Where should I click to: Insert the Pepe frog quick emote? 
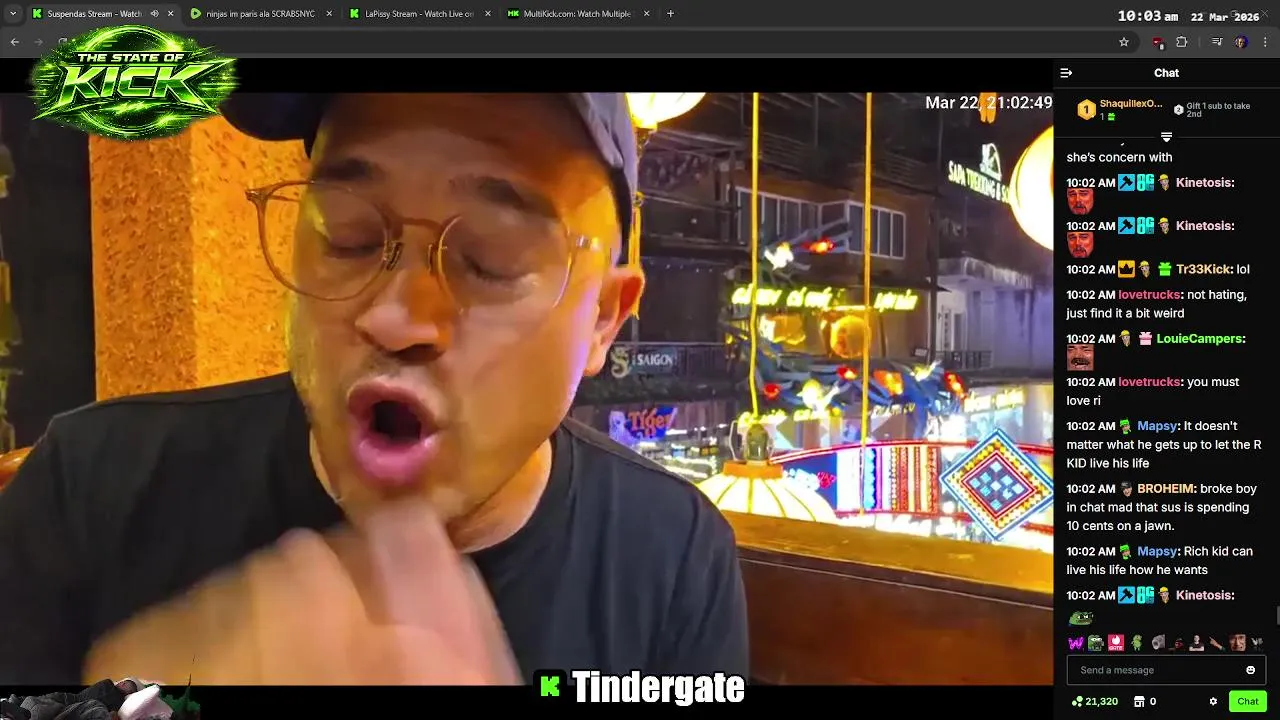[1096, 643]
